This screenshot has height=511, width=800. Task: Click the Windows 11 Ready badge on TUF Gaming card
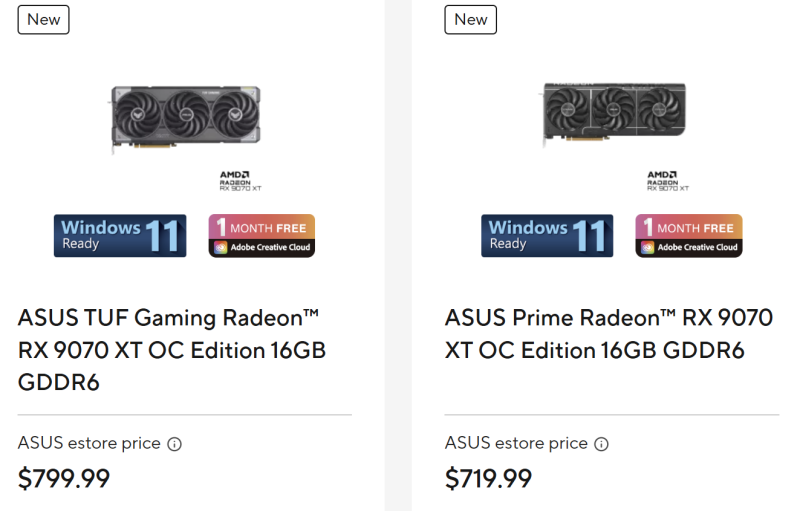point(120,236)
